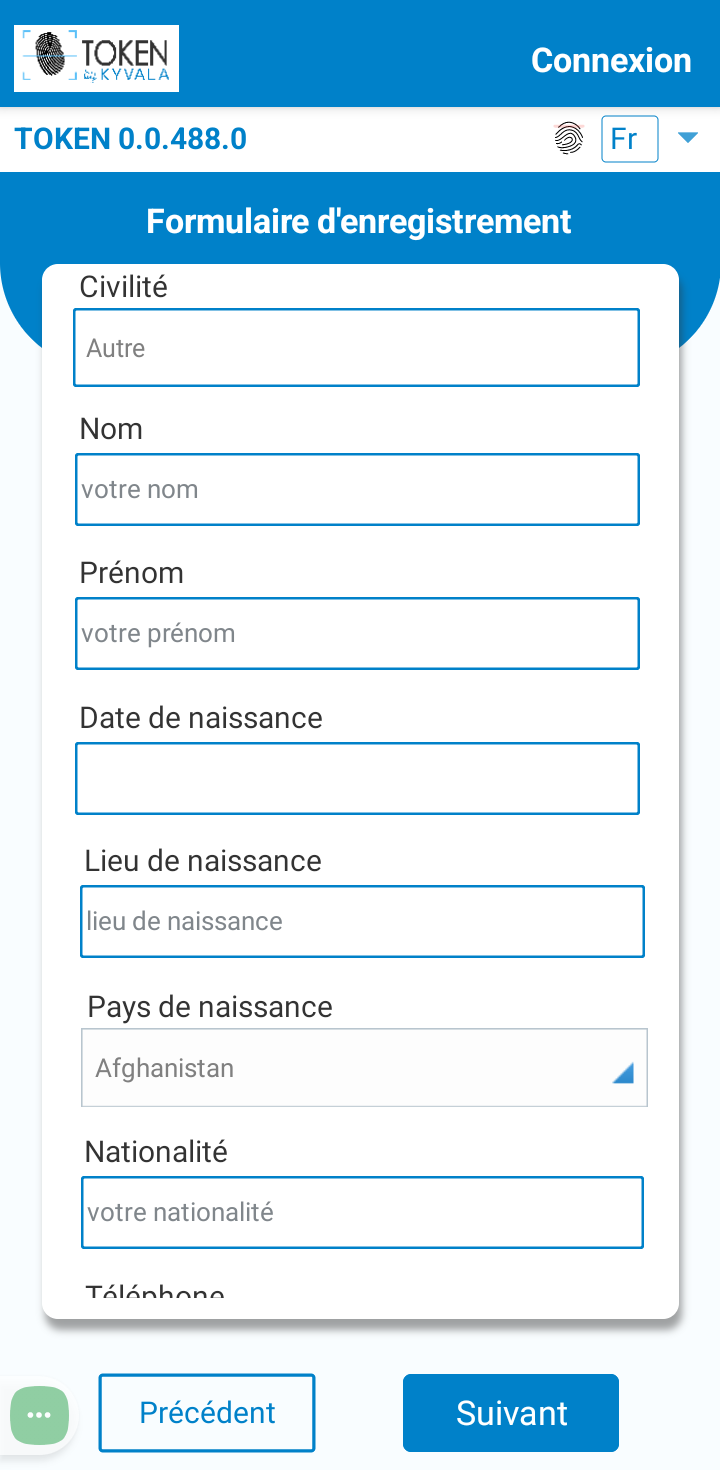Tap the Formulaire d'enregistrement heading
Screen dimensions: 720x1470
[x=359, y=221]
